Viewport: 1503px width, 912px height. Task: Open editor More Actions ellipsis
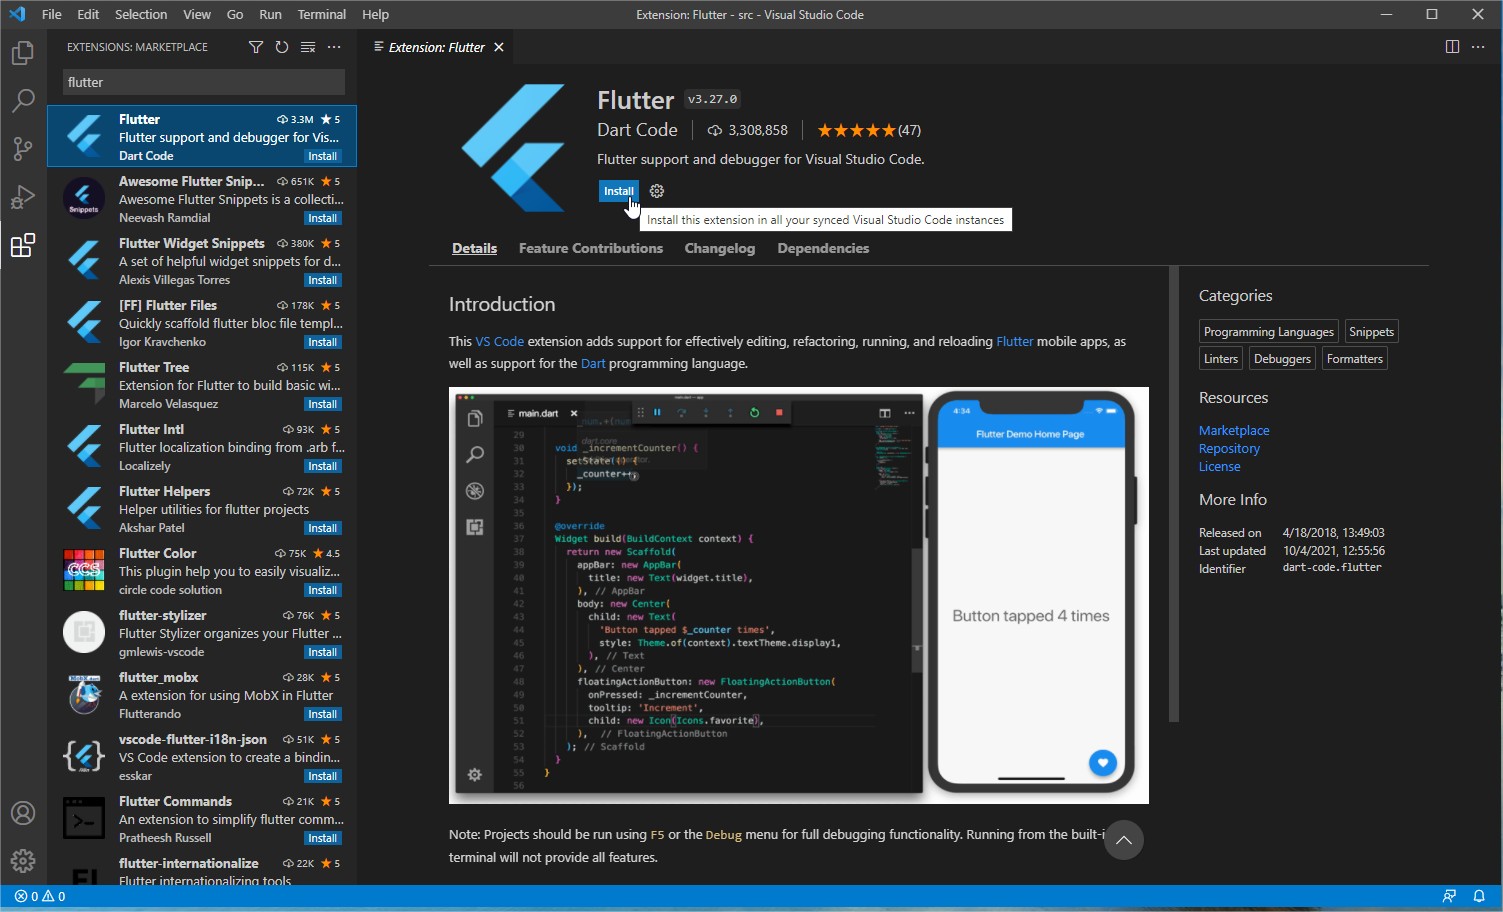(1478, 47)
